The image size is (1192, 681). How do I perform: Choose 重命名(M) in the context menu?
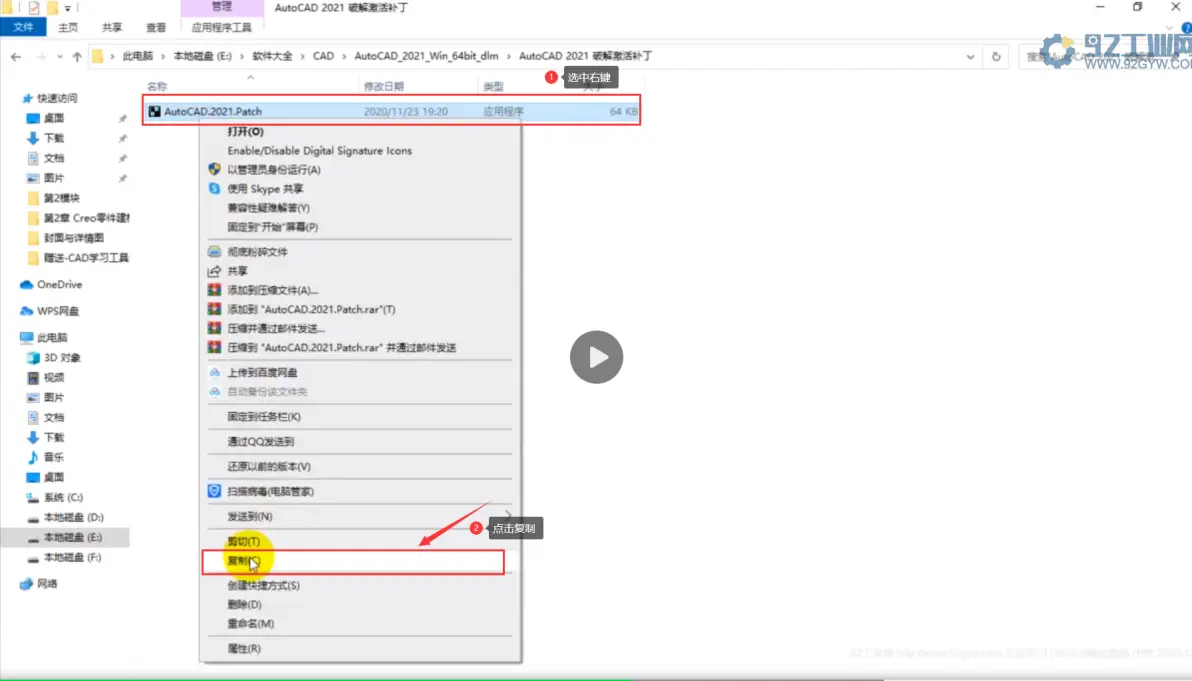250,623
